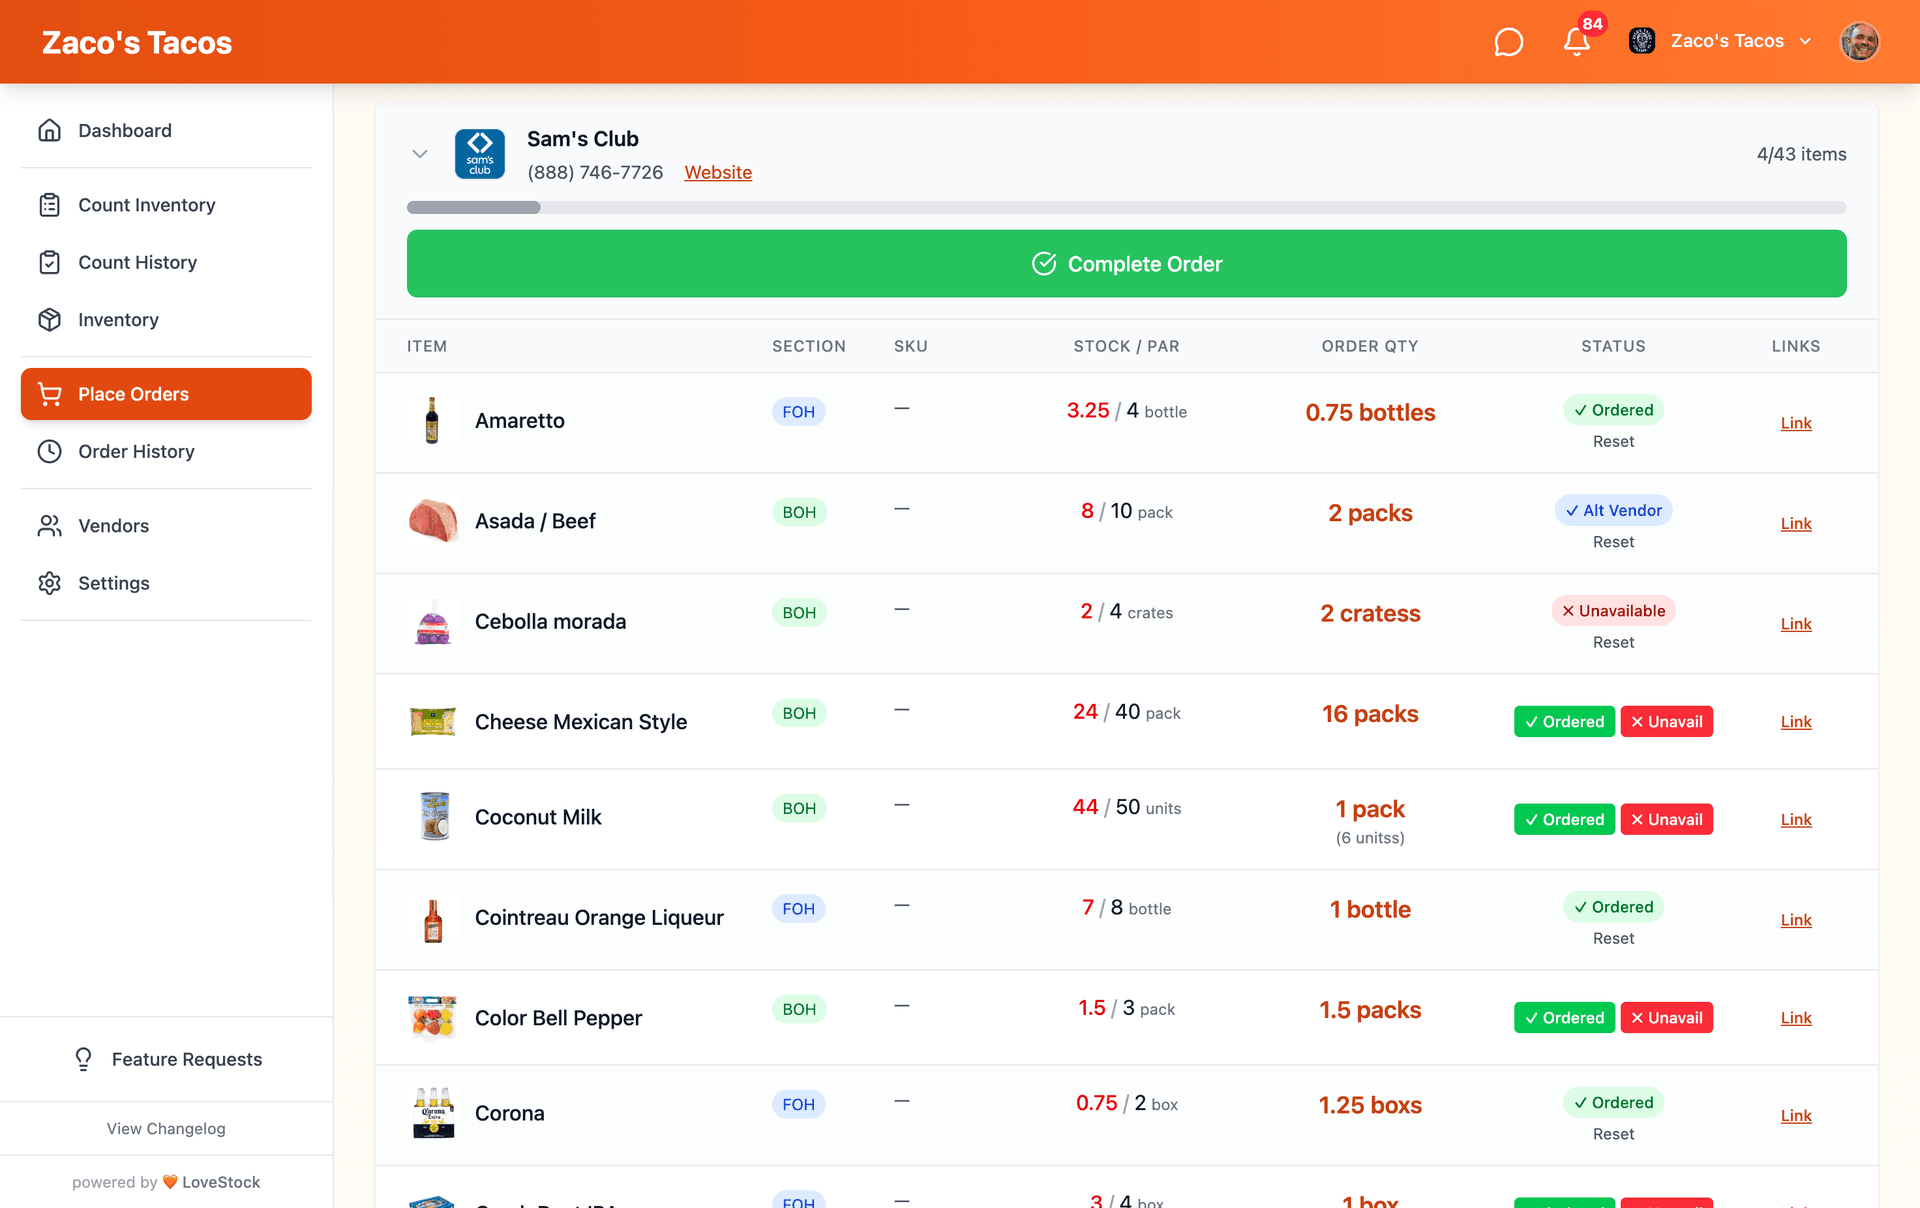Open the Zaco's Tacos account dropdown
The image size is (1920, 1208).
coord(1725,42)
